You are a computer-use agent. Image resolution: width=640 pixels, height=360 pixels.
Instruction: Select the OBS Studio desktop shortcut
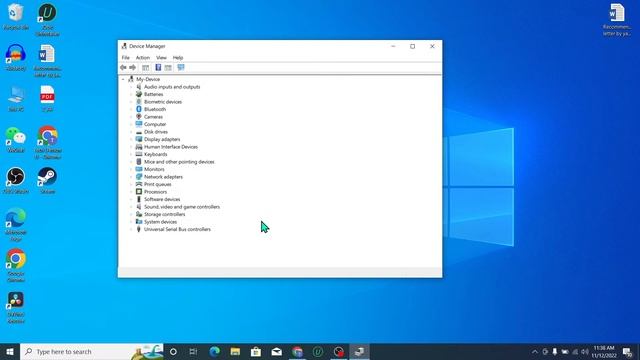pos(16,180)
